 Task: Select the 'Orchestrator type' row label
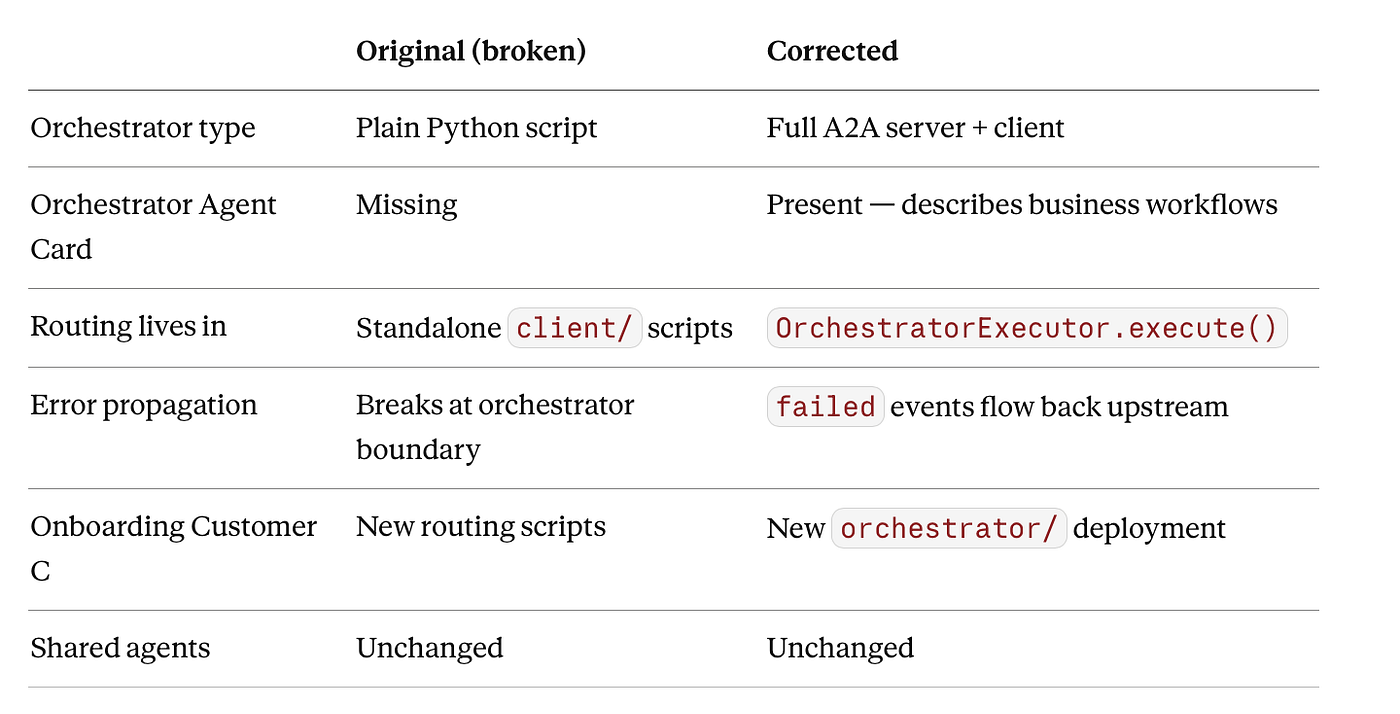(143, 128)
